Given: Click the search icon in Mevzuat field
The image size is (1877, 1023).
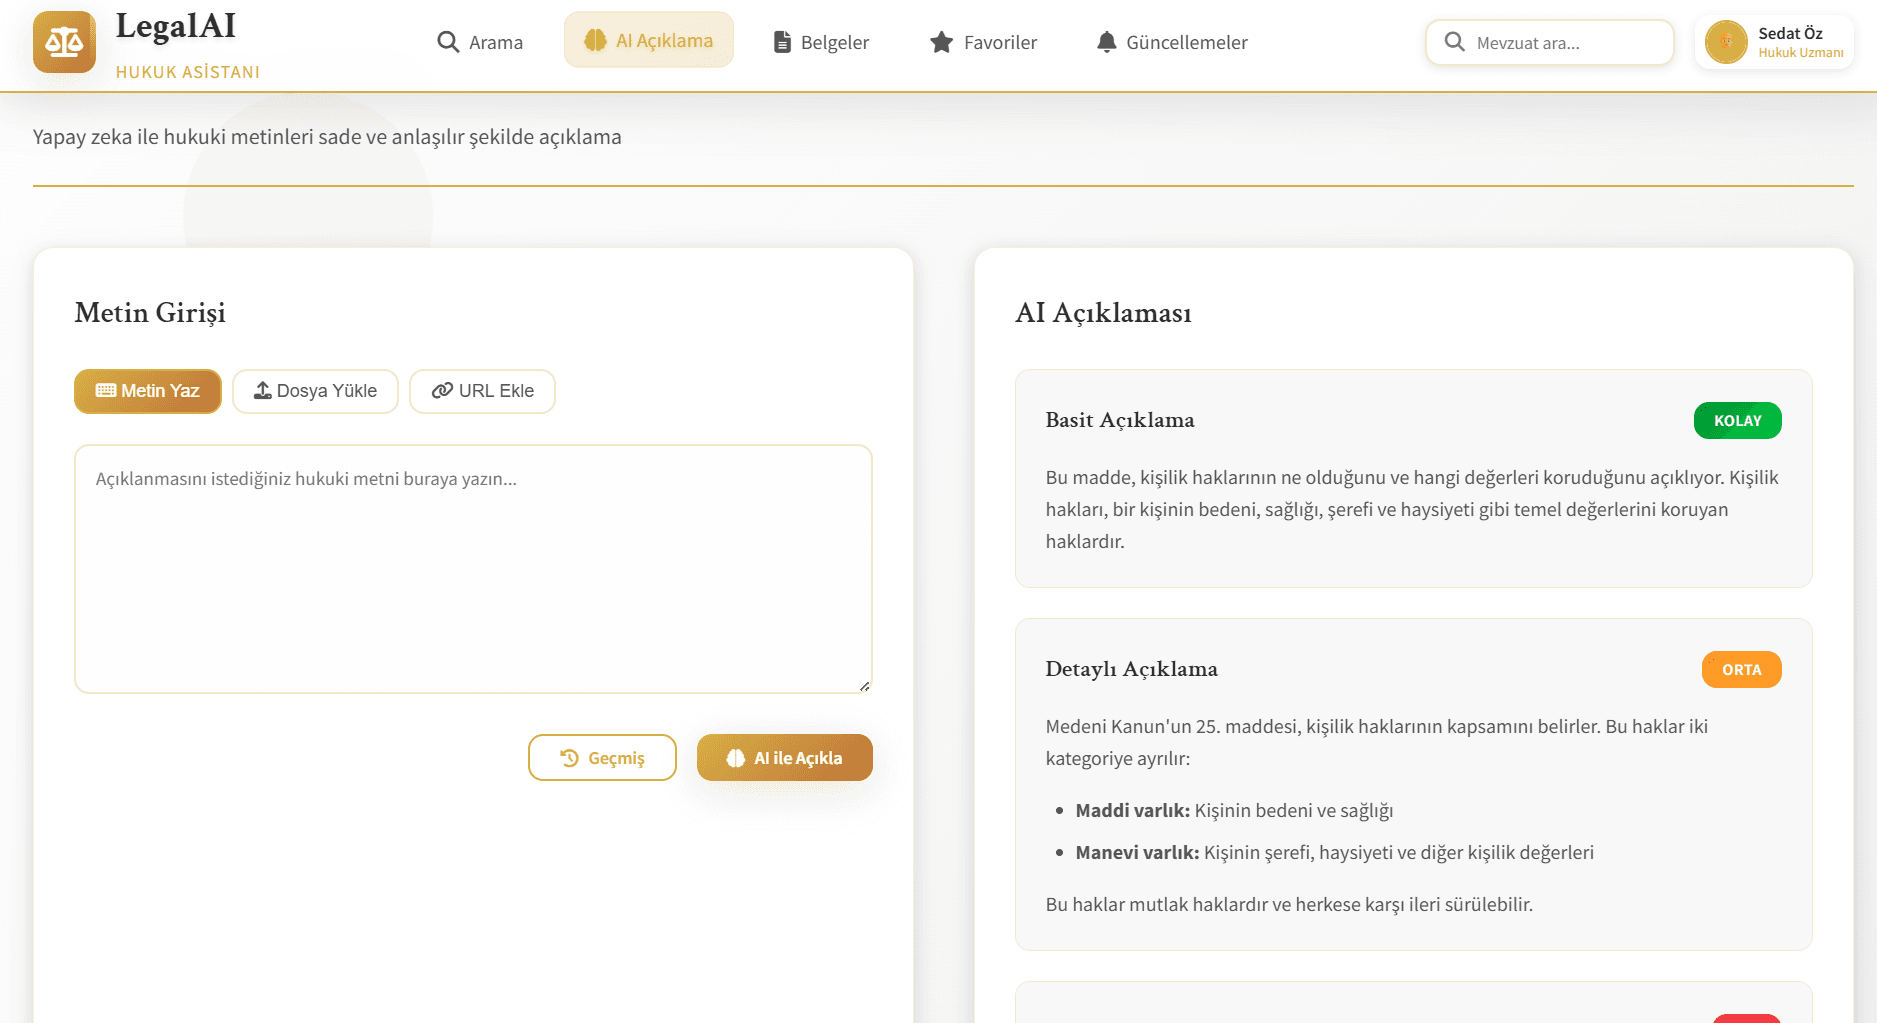Looking at the screenshot, I should tap(1454, 42).
